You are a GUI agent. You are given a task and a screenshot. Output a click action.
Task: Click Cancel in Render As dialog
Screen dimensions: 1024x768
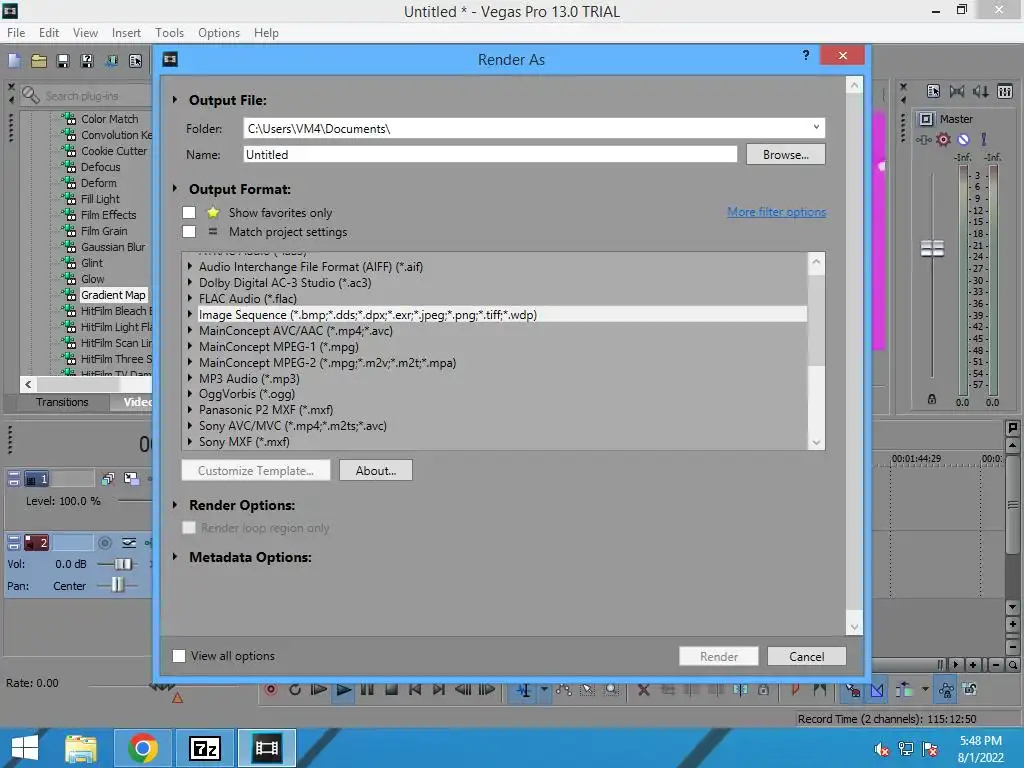[807, 656]
